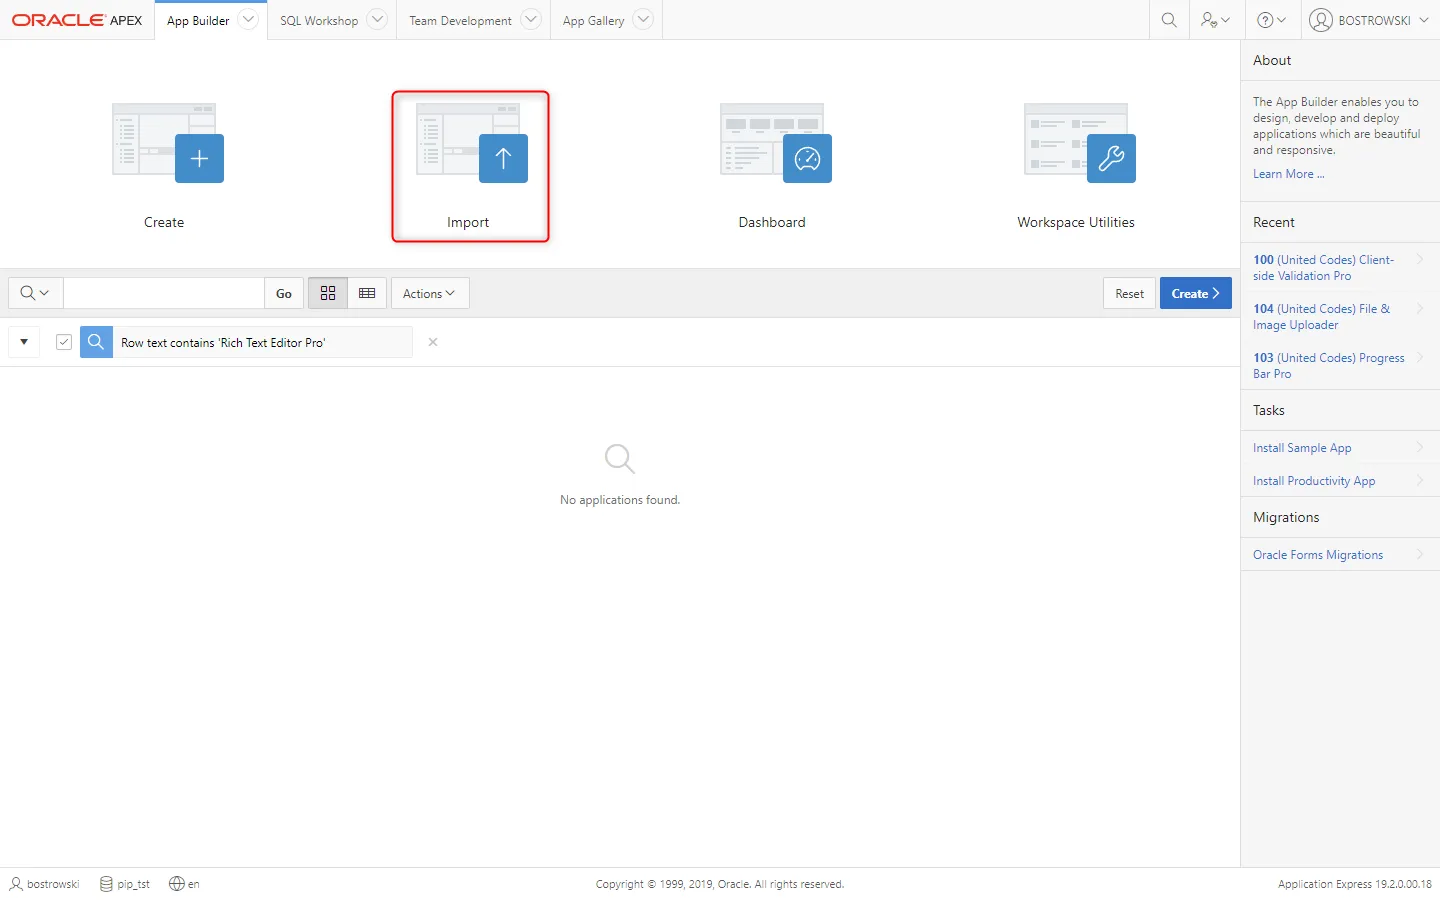
Task: Open the Actions dropdown menu
Action: coord(429,293)
